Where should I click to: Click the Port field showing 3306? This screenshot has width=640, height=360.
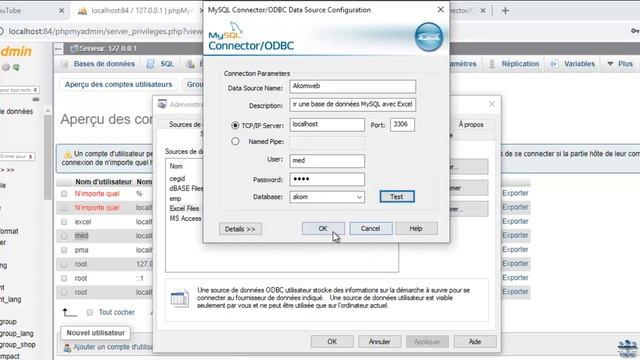(402, 124)
